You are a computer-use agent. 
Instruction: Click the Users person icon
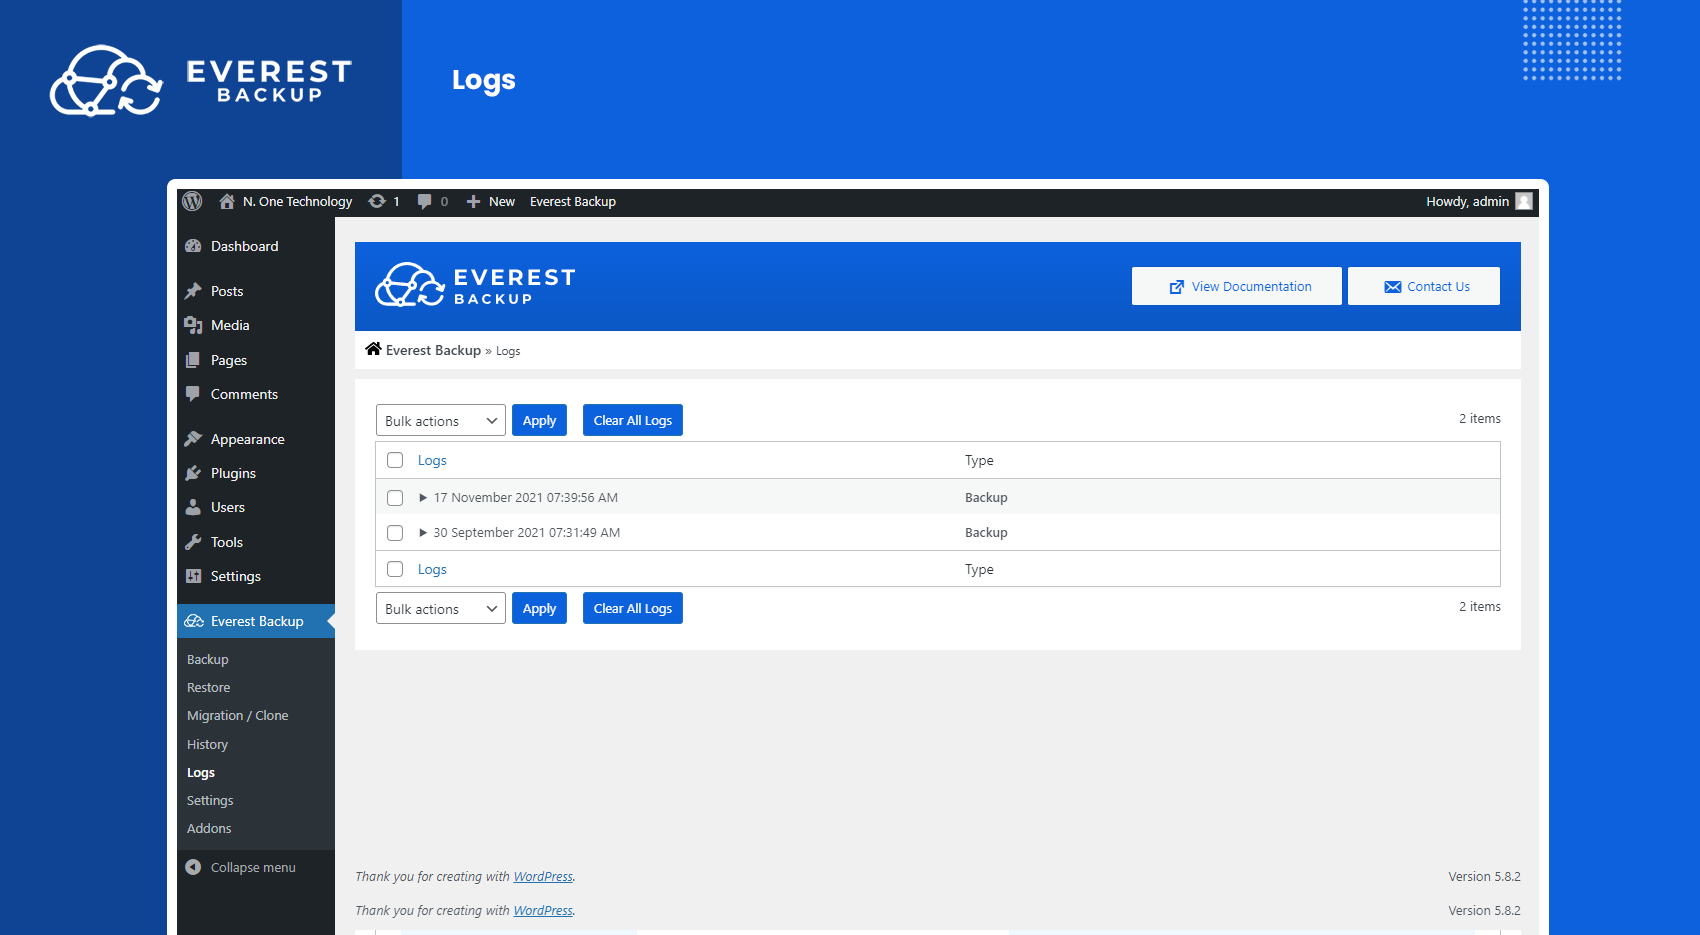pyautogui.click(x=193, y=507)
